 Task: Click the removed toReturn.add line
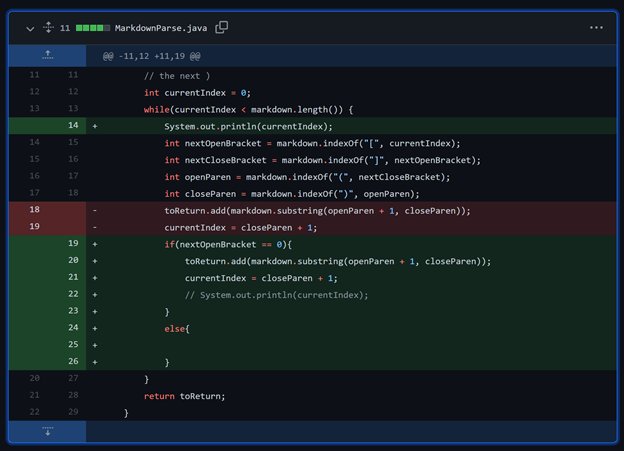(x=317, y=211)
